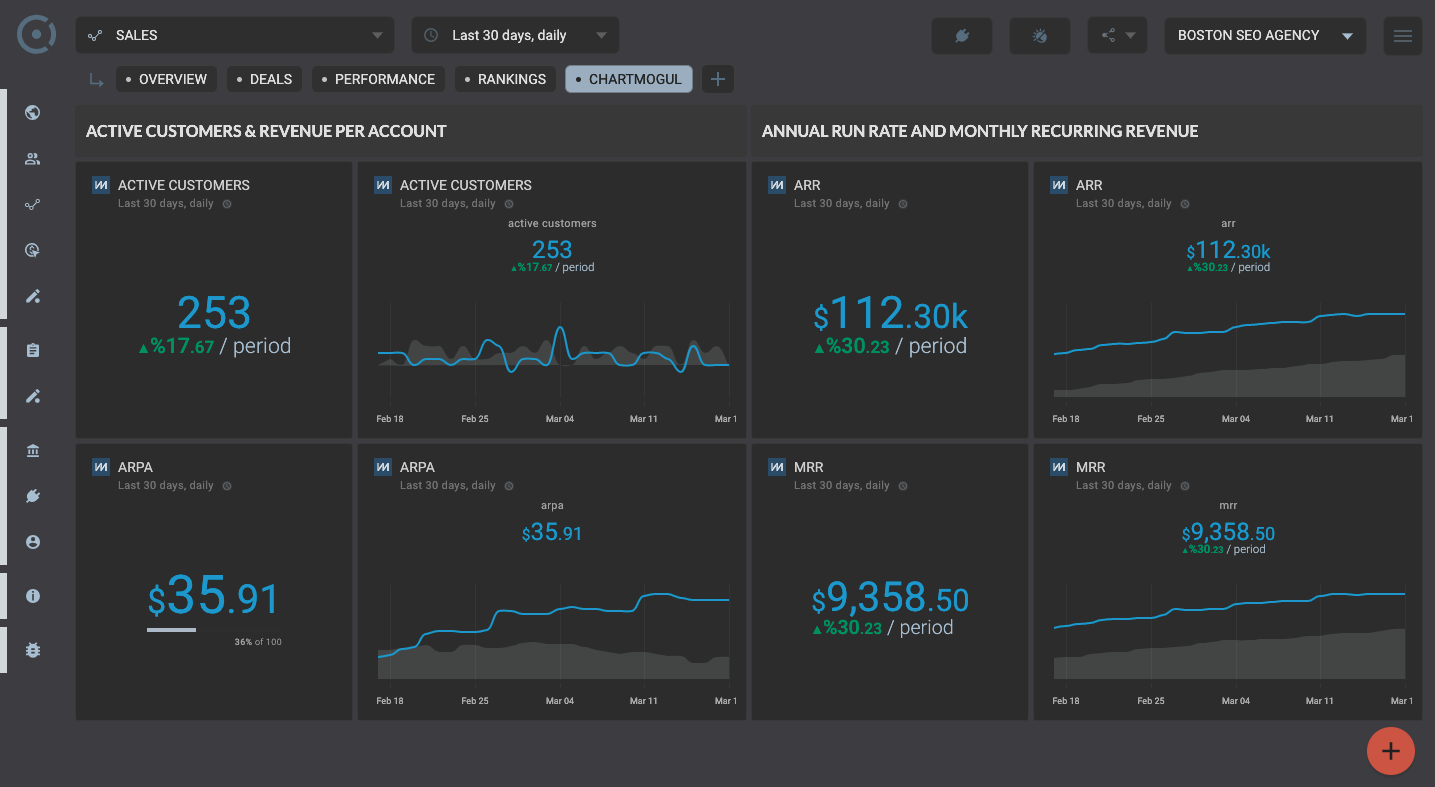Click the clock icon in the date range selector
The width and height of the screenshot is (1435, 787).
(431, 35)
